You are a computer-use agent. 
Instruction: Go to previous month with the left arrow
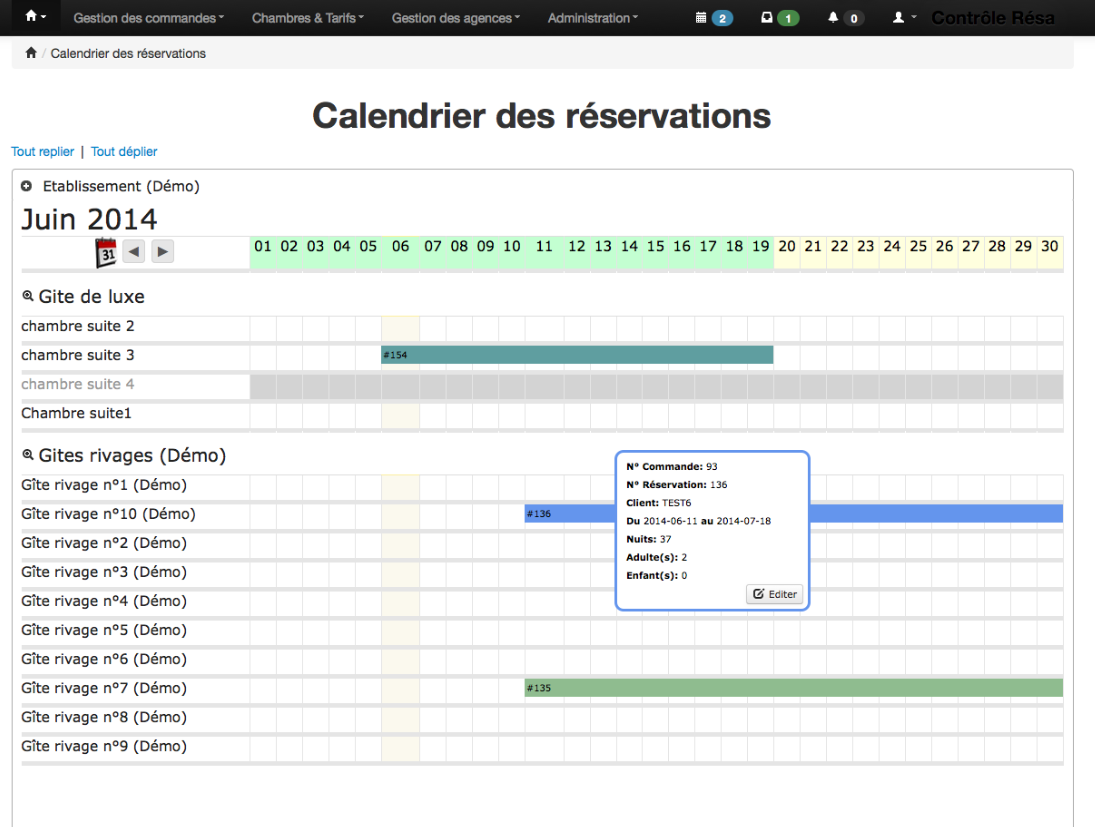click(x=133, y=251)
